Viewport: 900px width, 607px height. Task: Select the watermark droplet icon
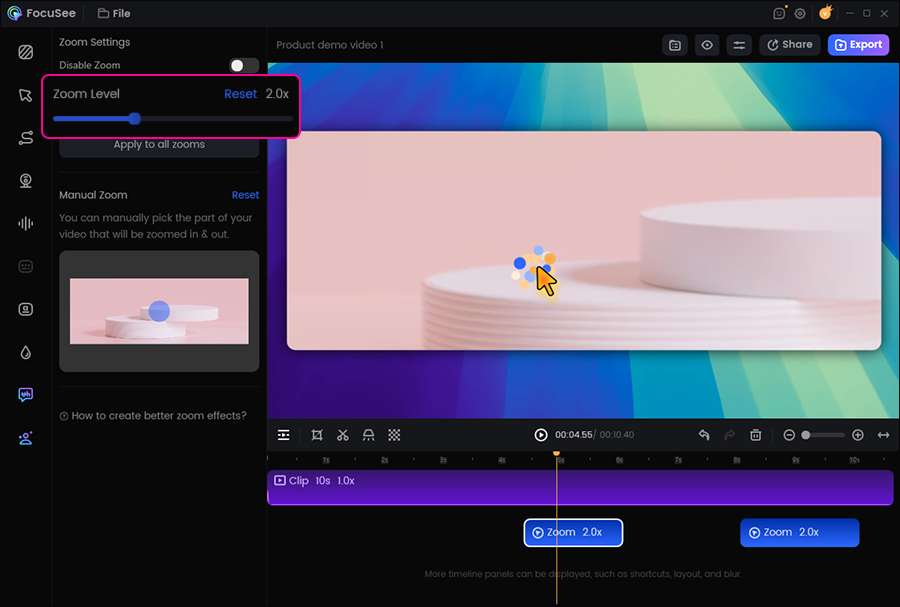(26, 352)
